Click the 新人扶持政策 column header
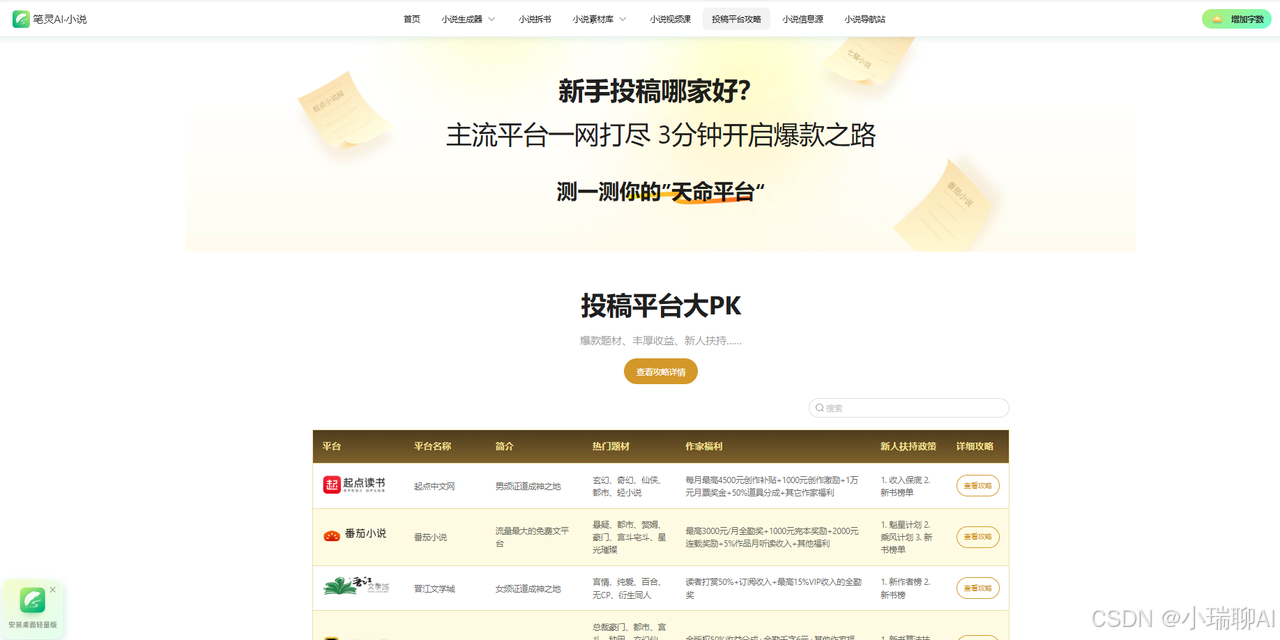Screen dimensions: 1280x640 click(908, 447)
